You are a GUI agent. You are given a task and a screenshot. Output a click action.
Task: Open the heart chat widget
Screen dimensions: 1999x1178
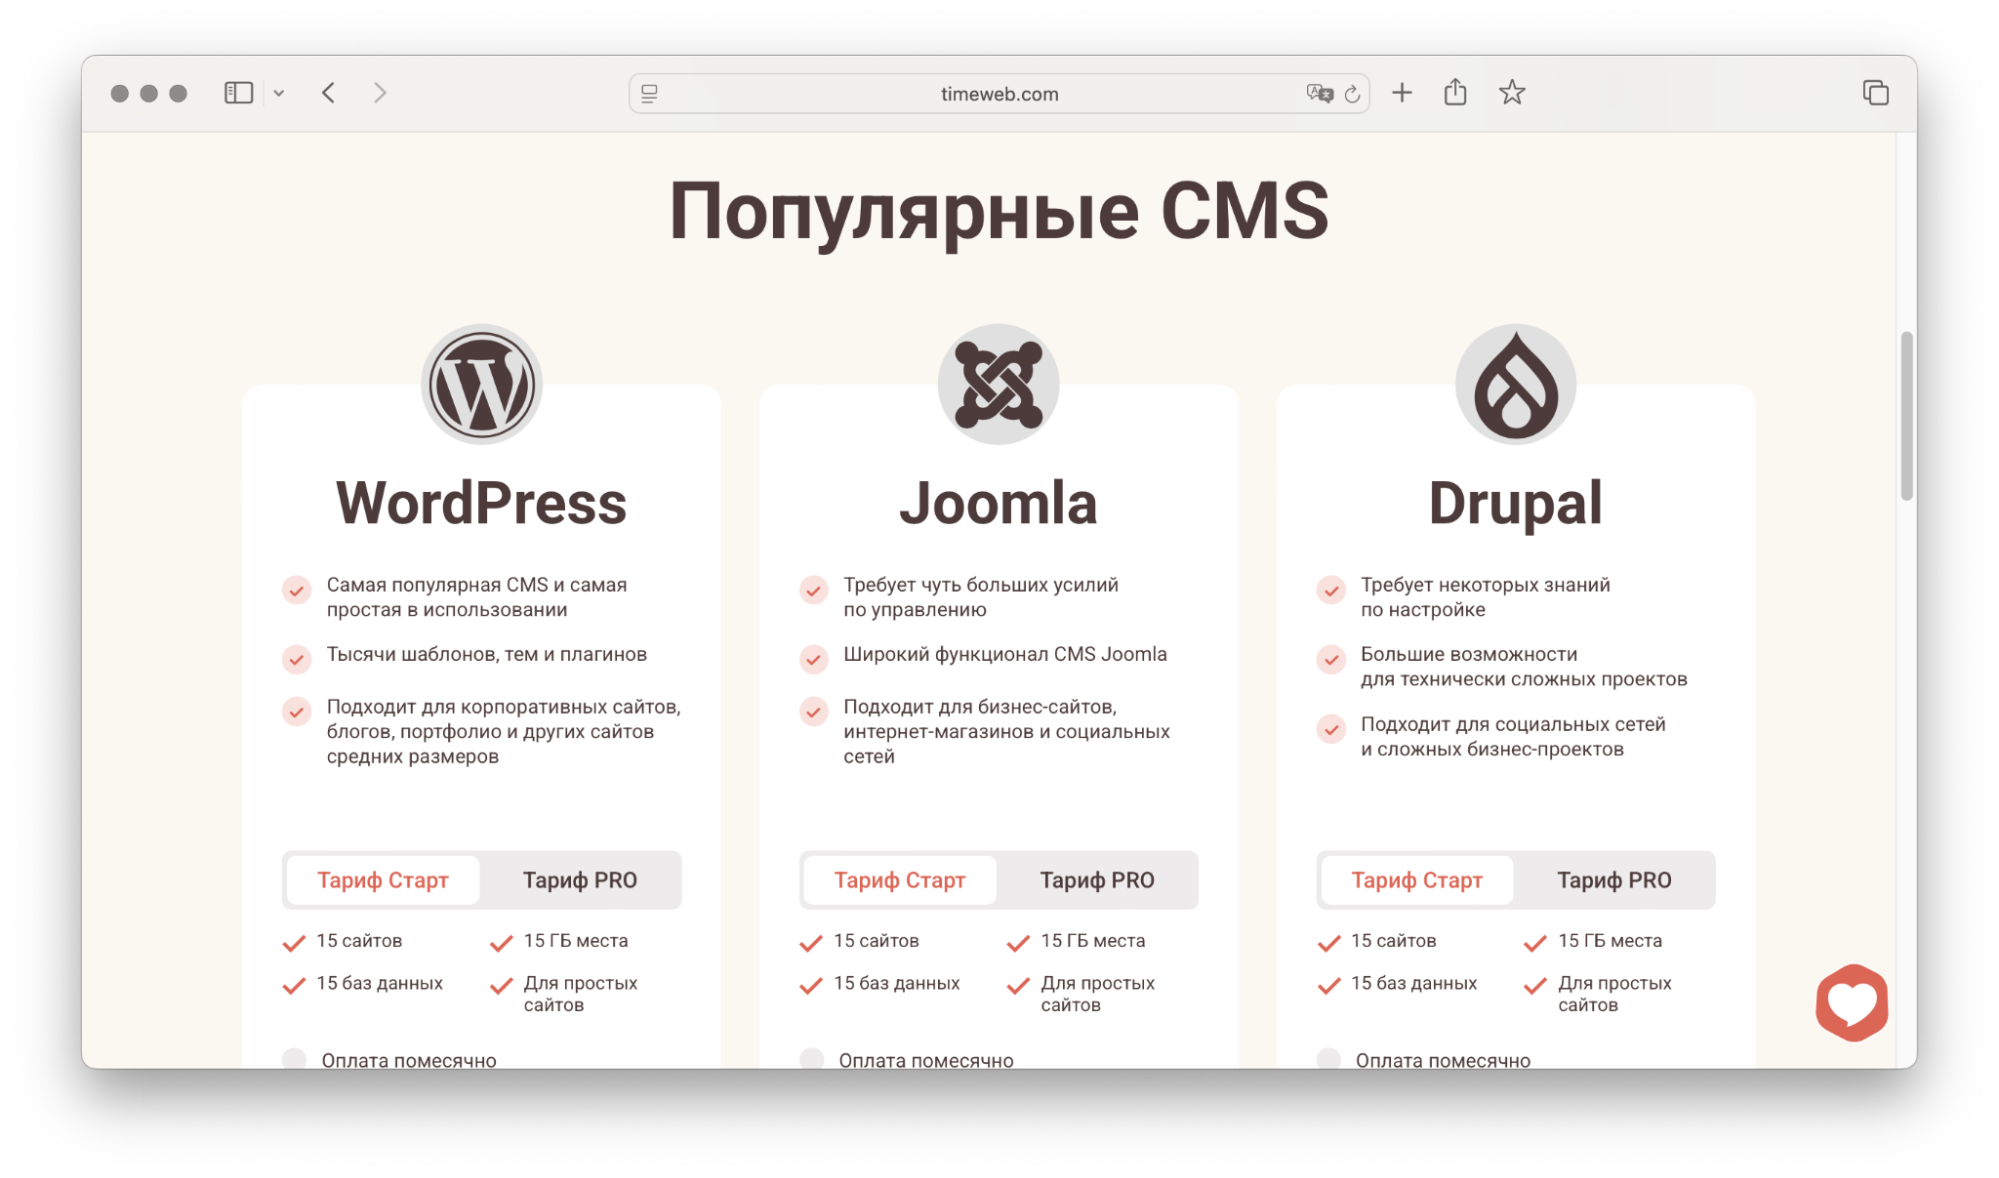click(1852, 1002)
